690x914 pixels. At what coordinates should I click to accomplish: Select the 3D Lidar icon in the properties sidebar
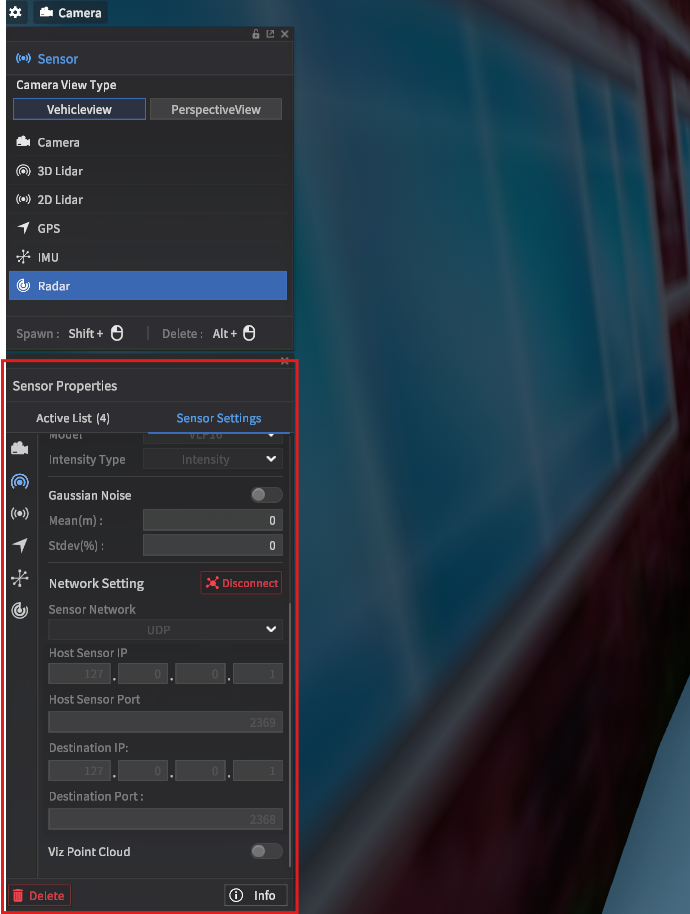tap(20, 481)
